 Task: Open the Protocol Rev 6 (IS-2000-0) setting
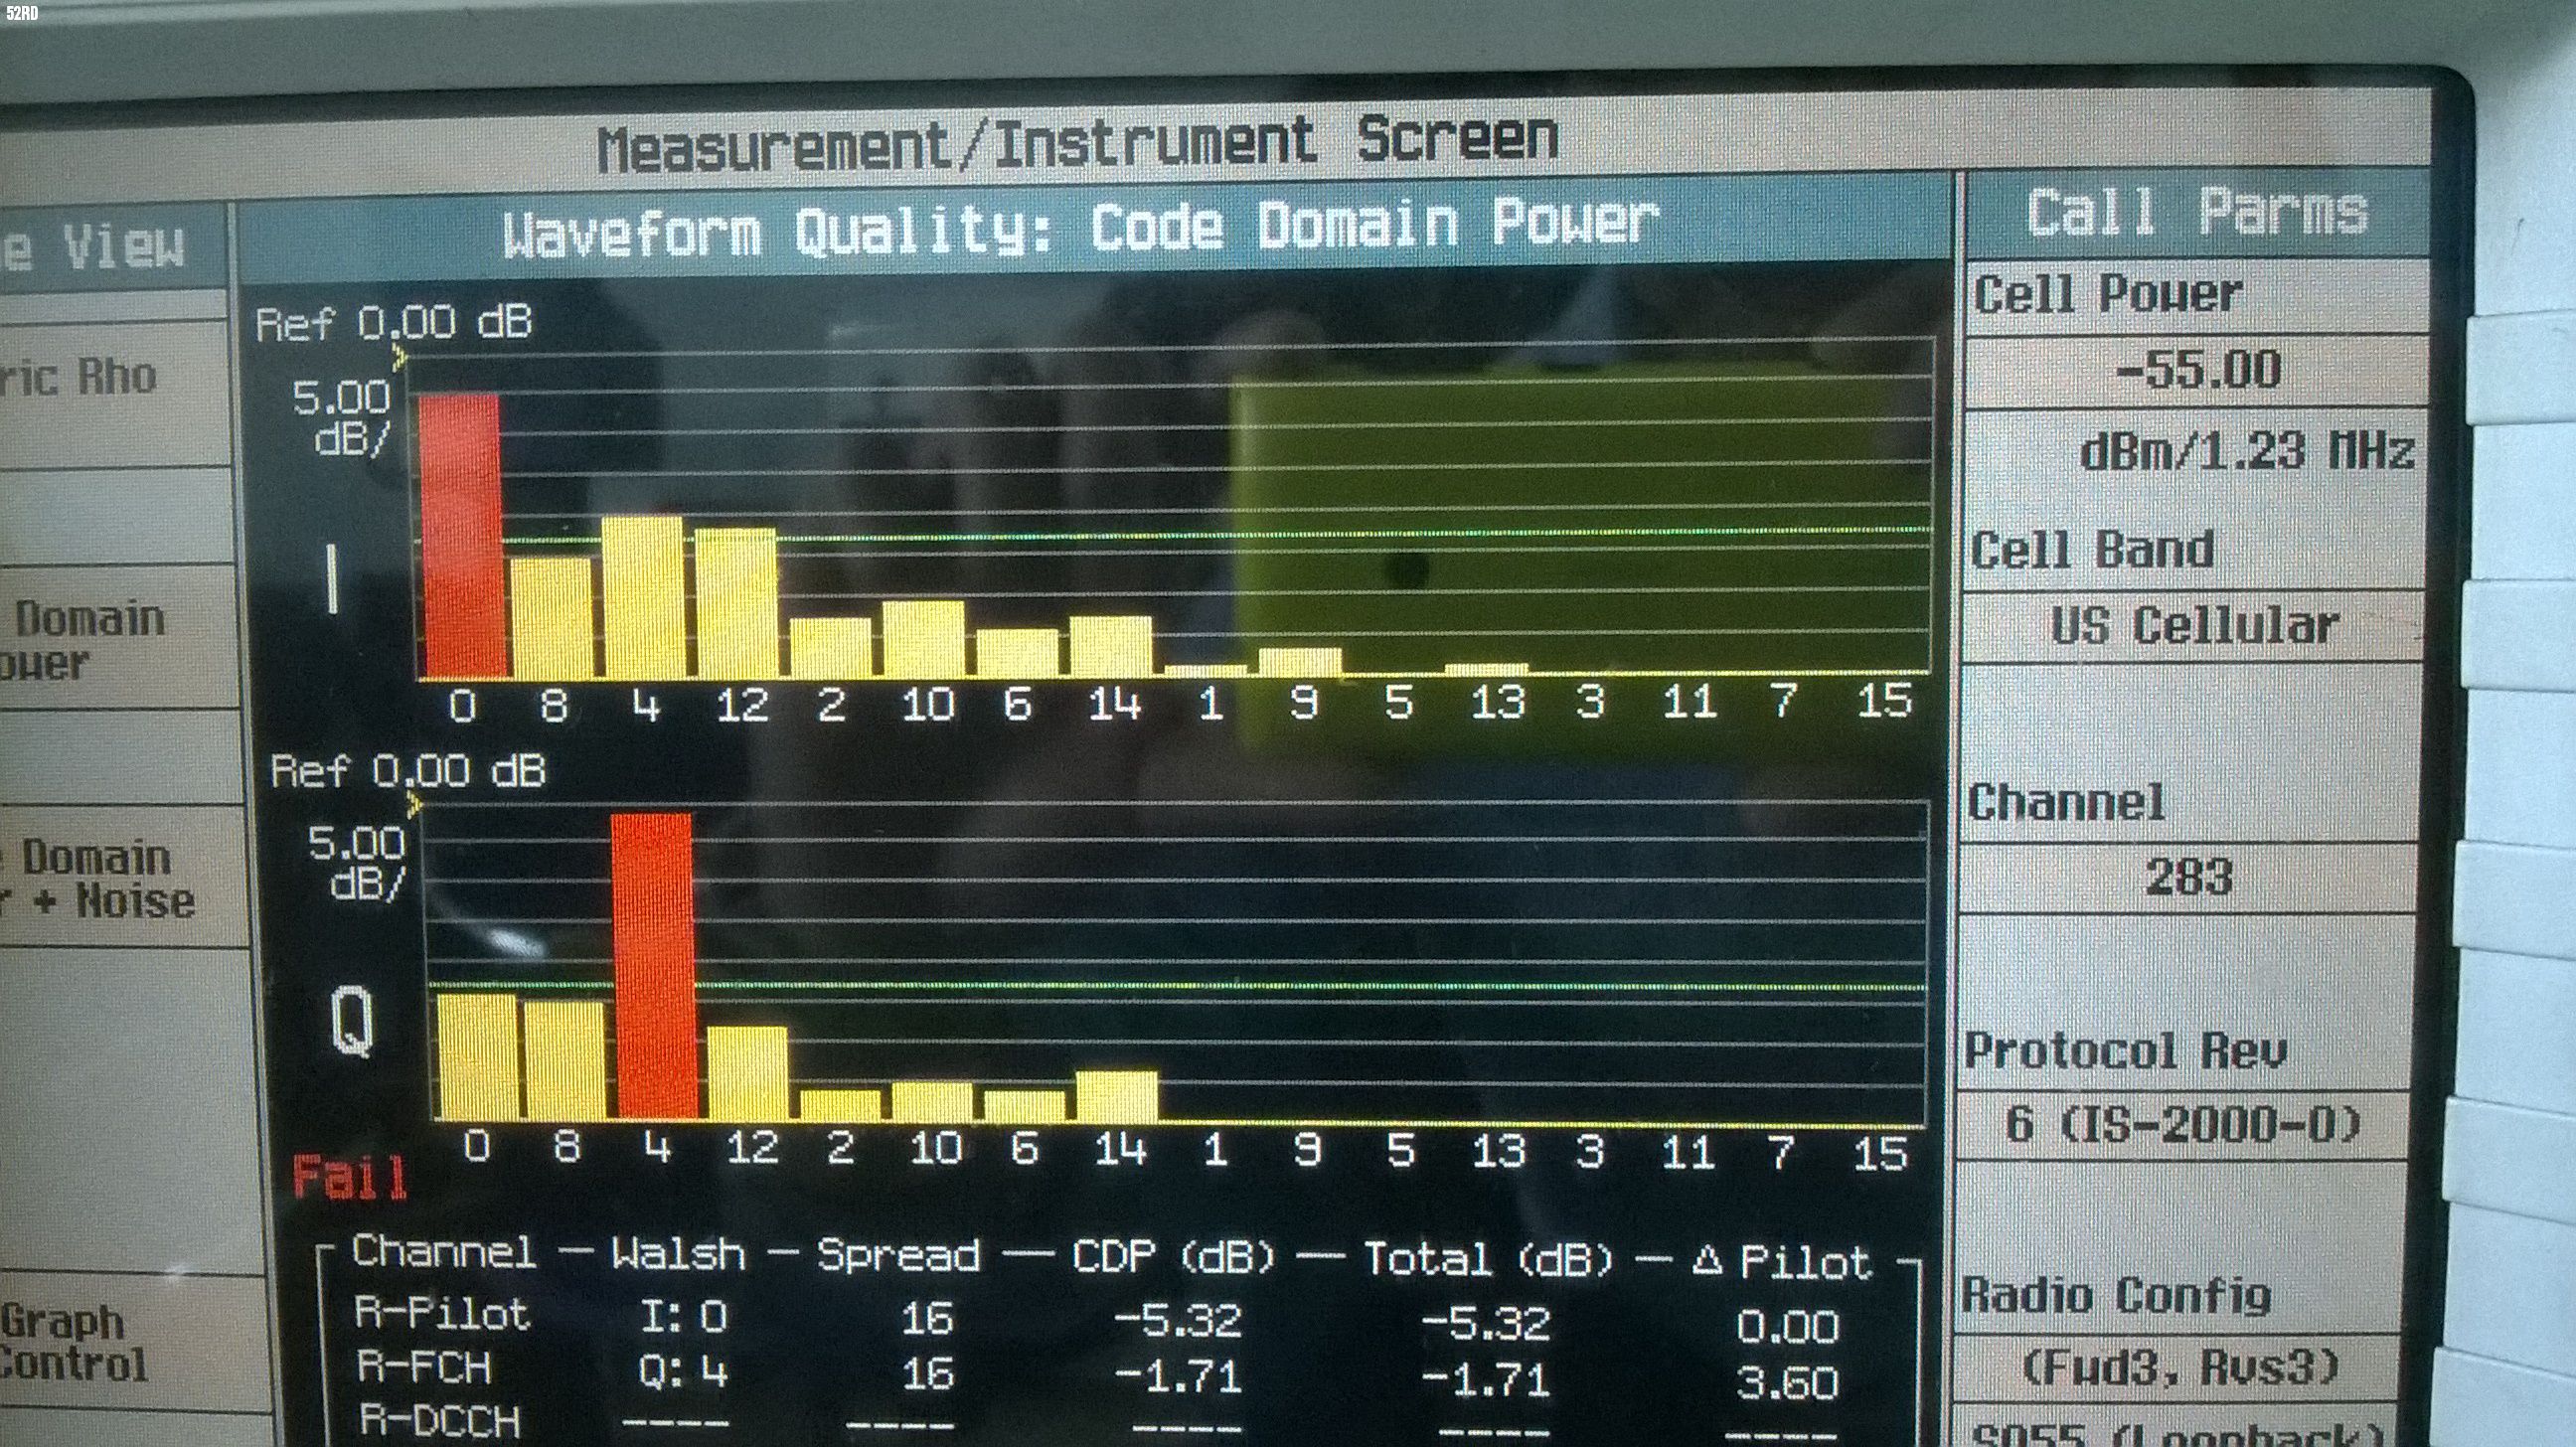click(x=2182, y=1125)
